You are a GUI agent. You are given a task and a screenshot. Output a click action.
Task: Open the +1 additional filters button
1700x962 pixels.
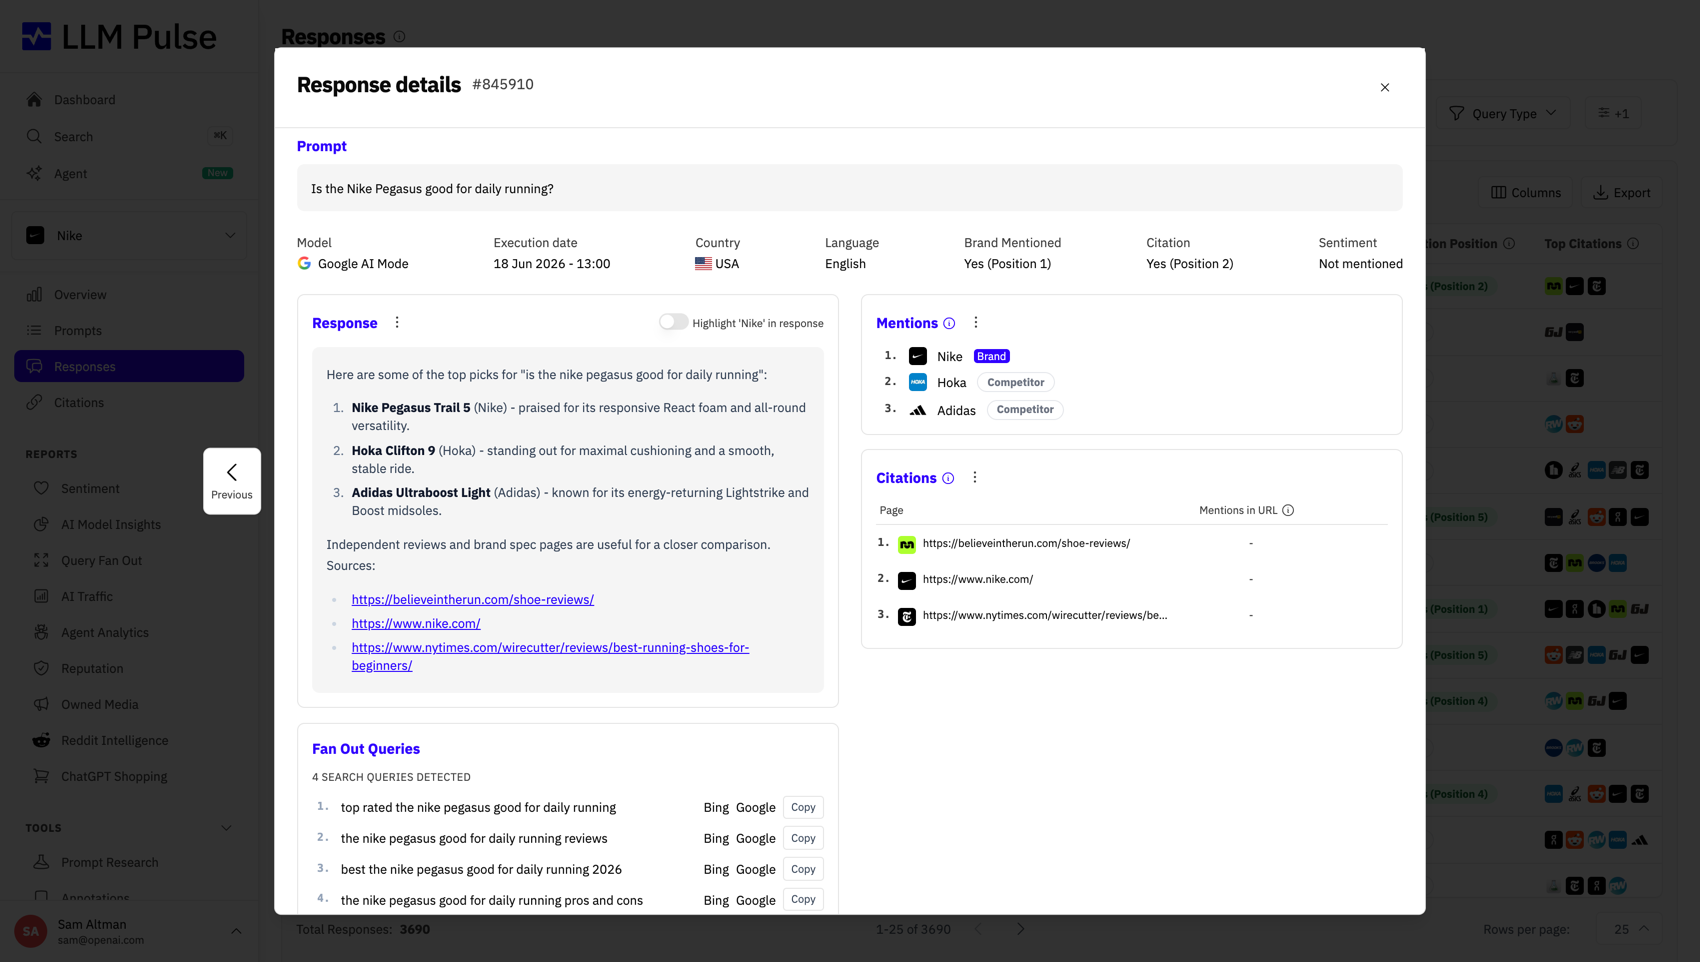tap(1613, 114)
